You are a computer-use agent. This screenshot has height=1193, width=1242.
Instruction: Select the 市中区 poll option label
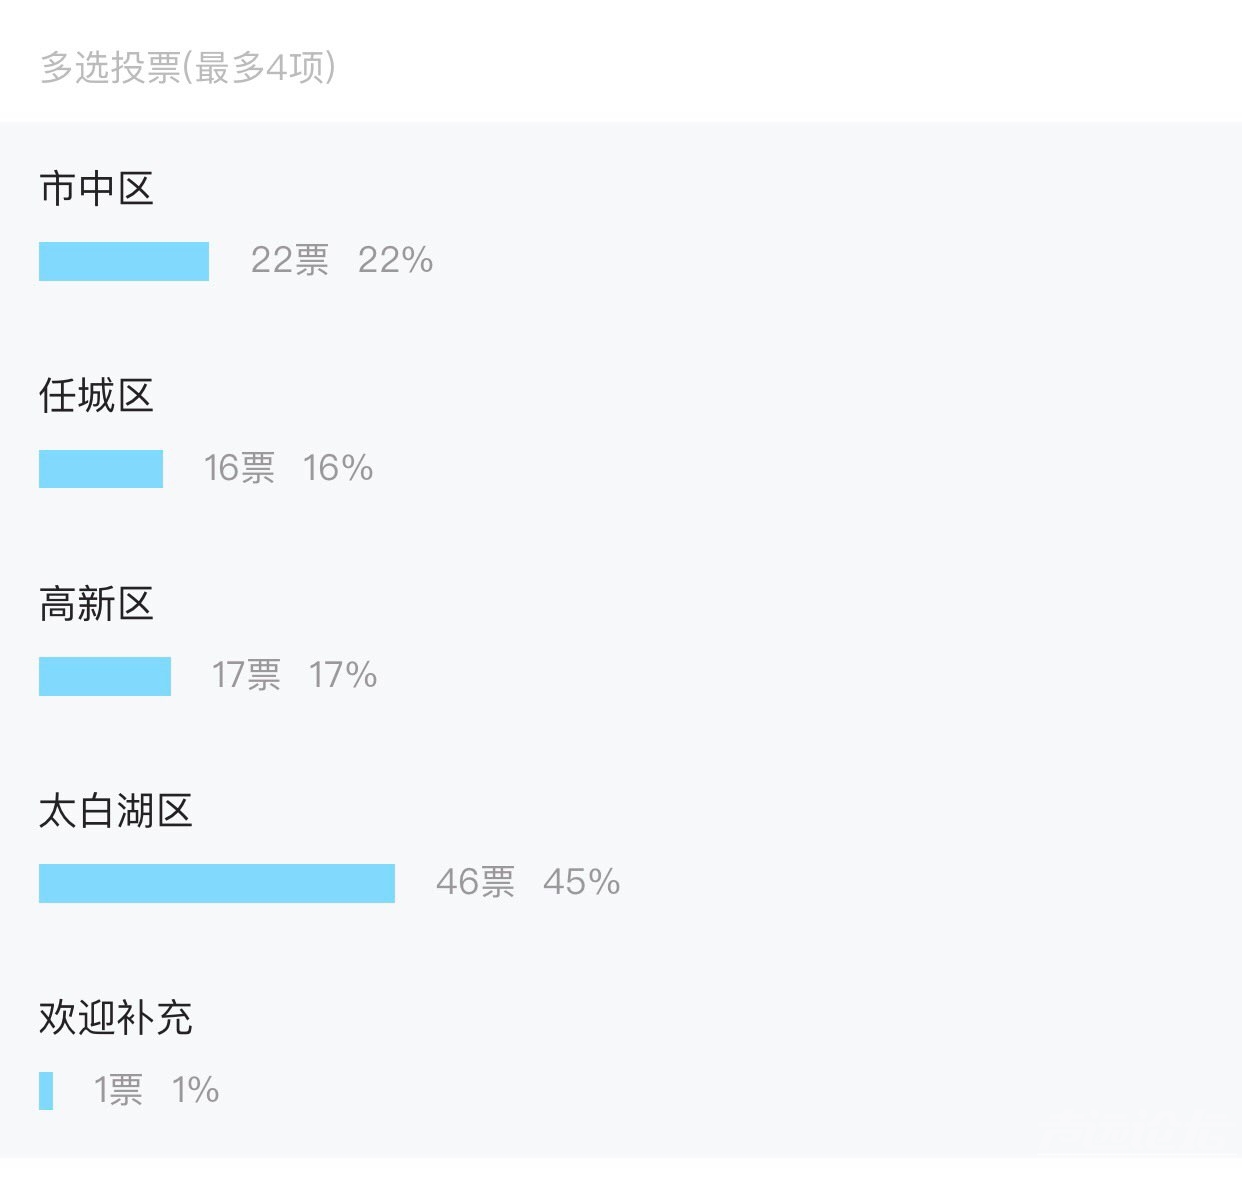coord(96,189)
